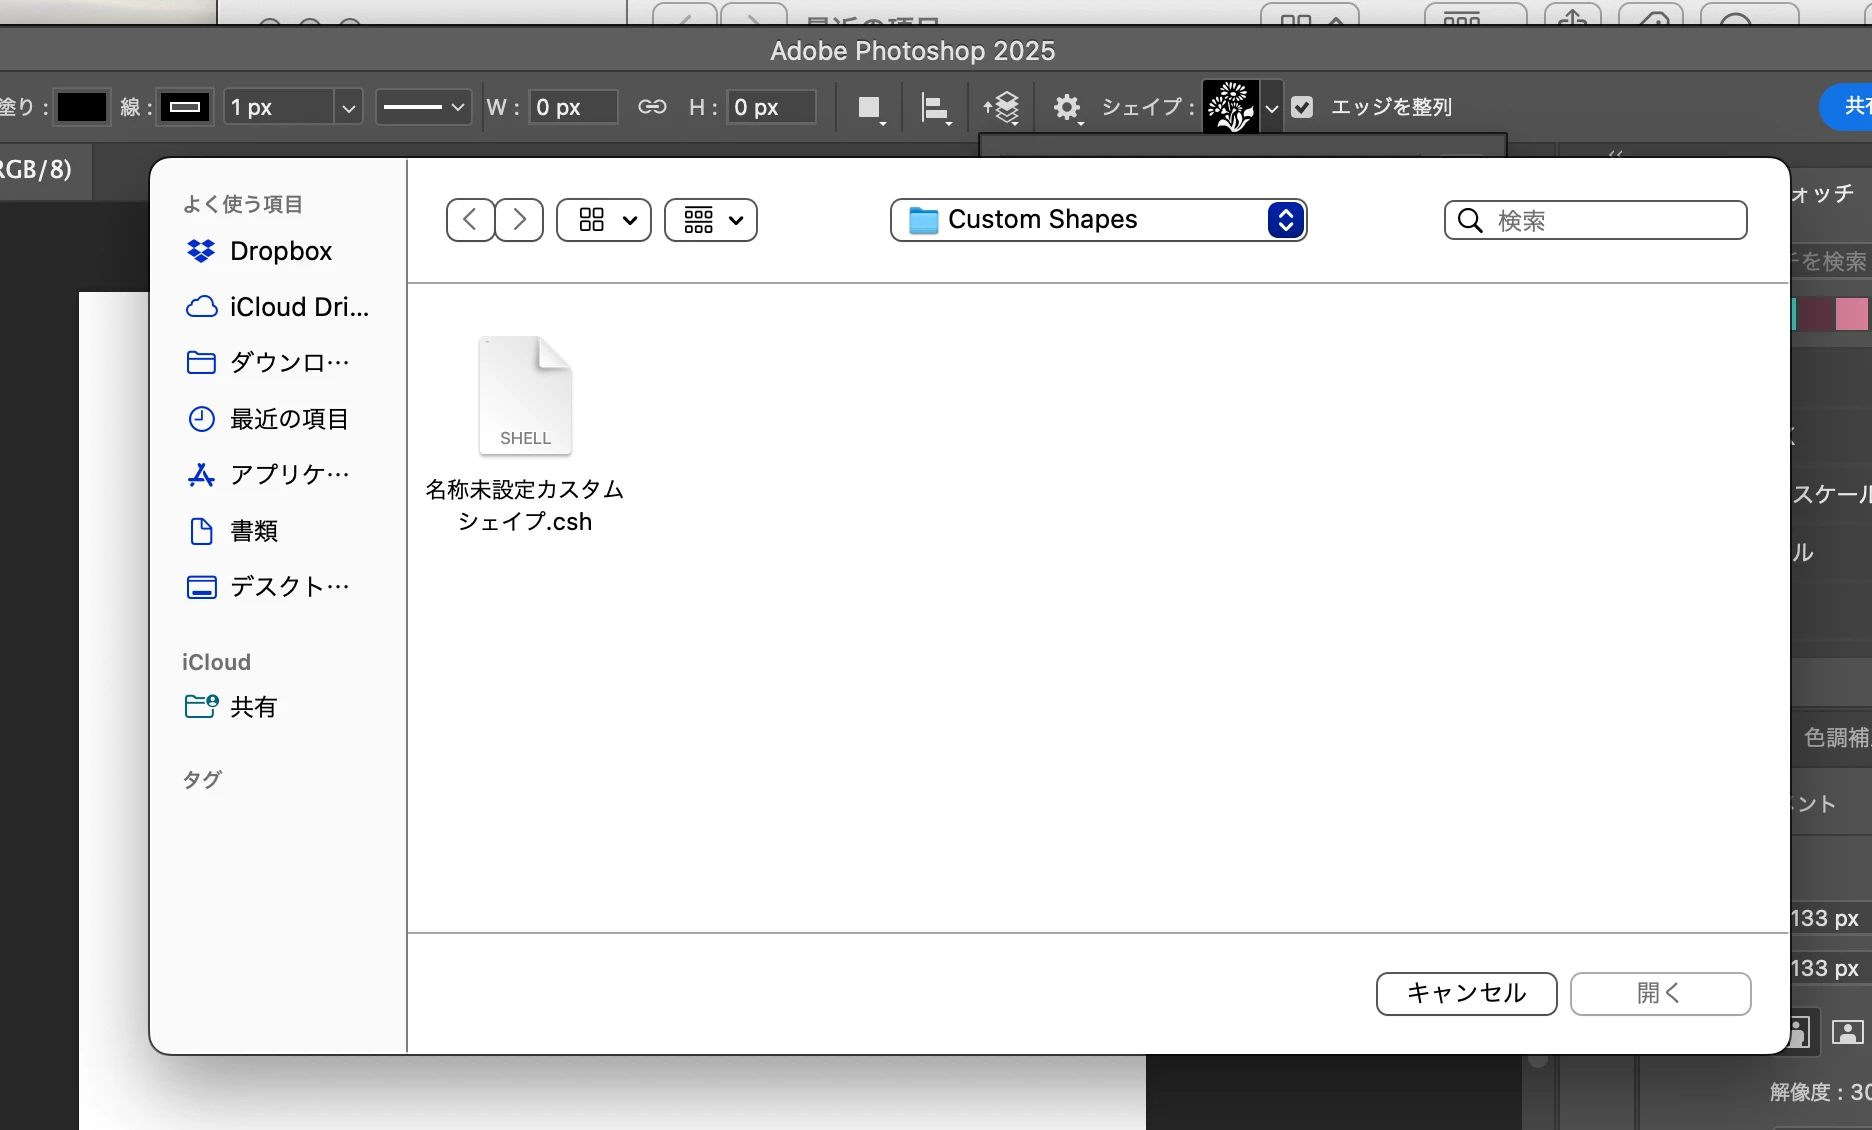The image size is (1872, 1130).
Task: Click the W width field
Action: pos(573,107)
